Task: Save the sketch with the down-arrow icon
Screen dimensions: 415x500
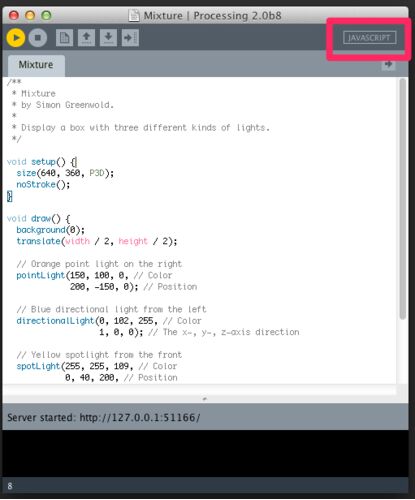Action: (108, 38)
